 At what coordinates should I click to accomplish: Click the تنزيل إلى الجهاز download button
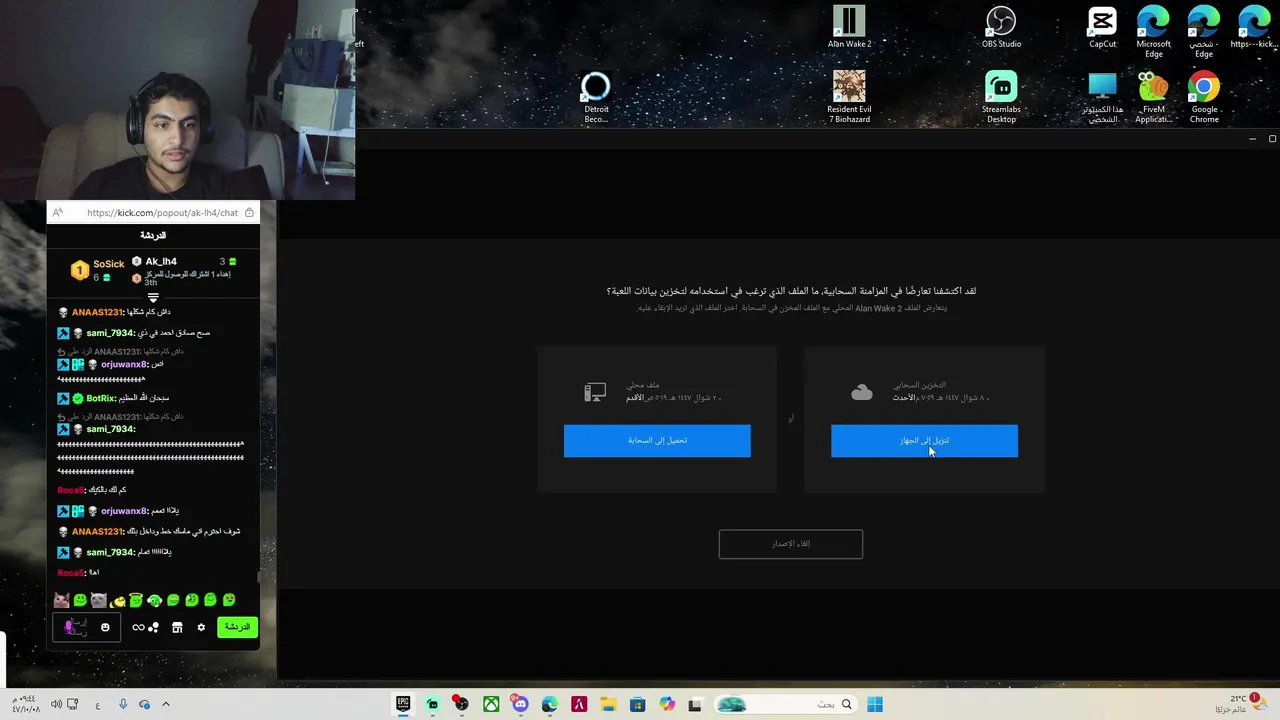[x=924, y=441]
